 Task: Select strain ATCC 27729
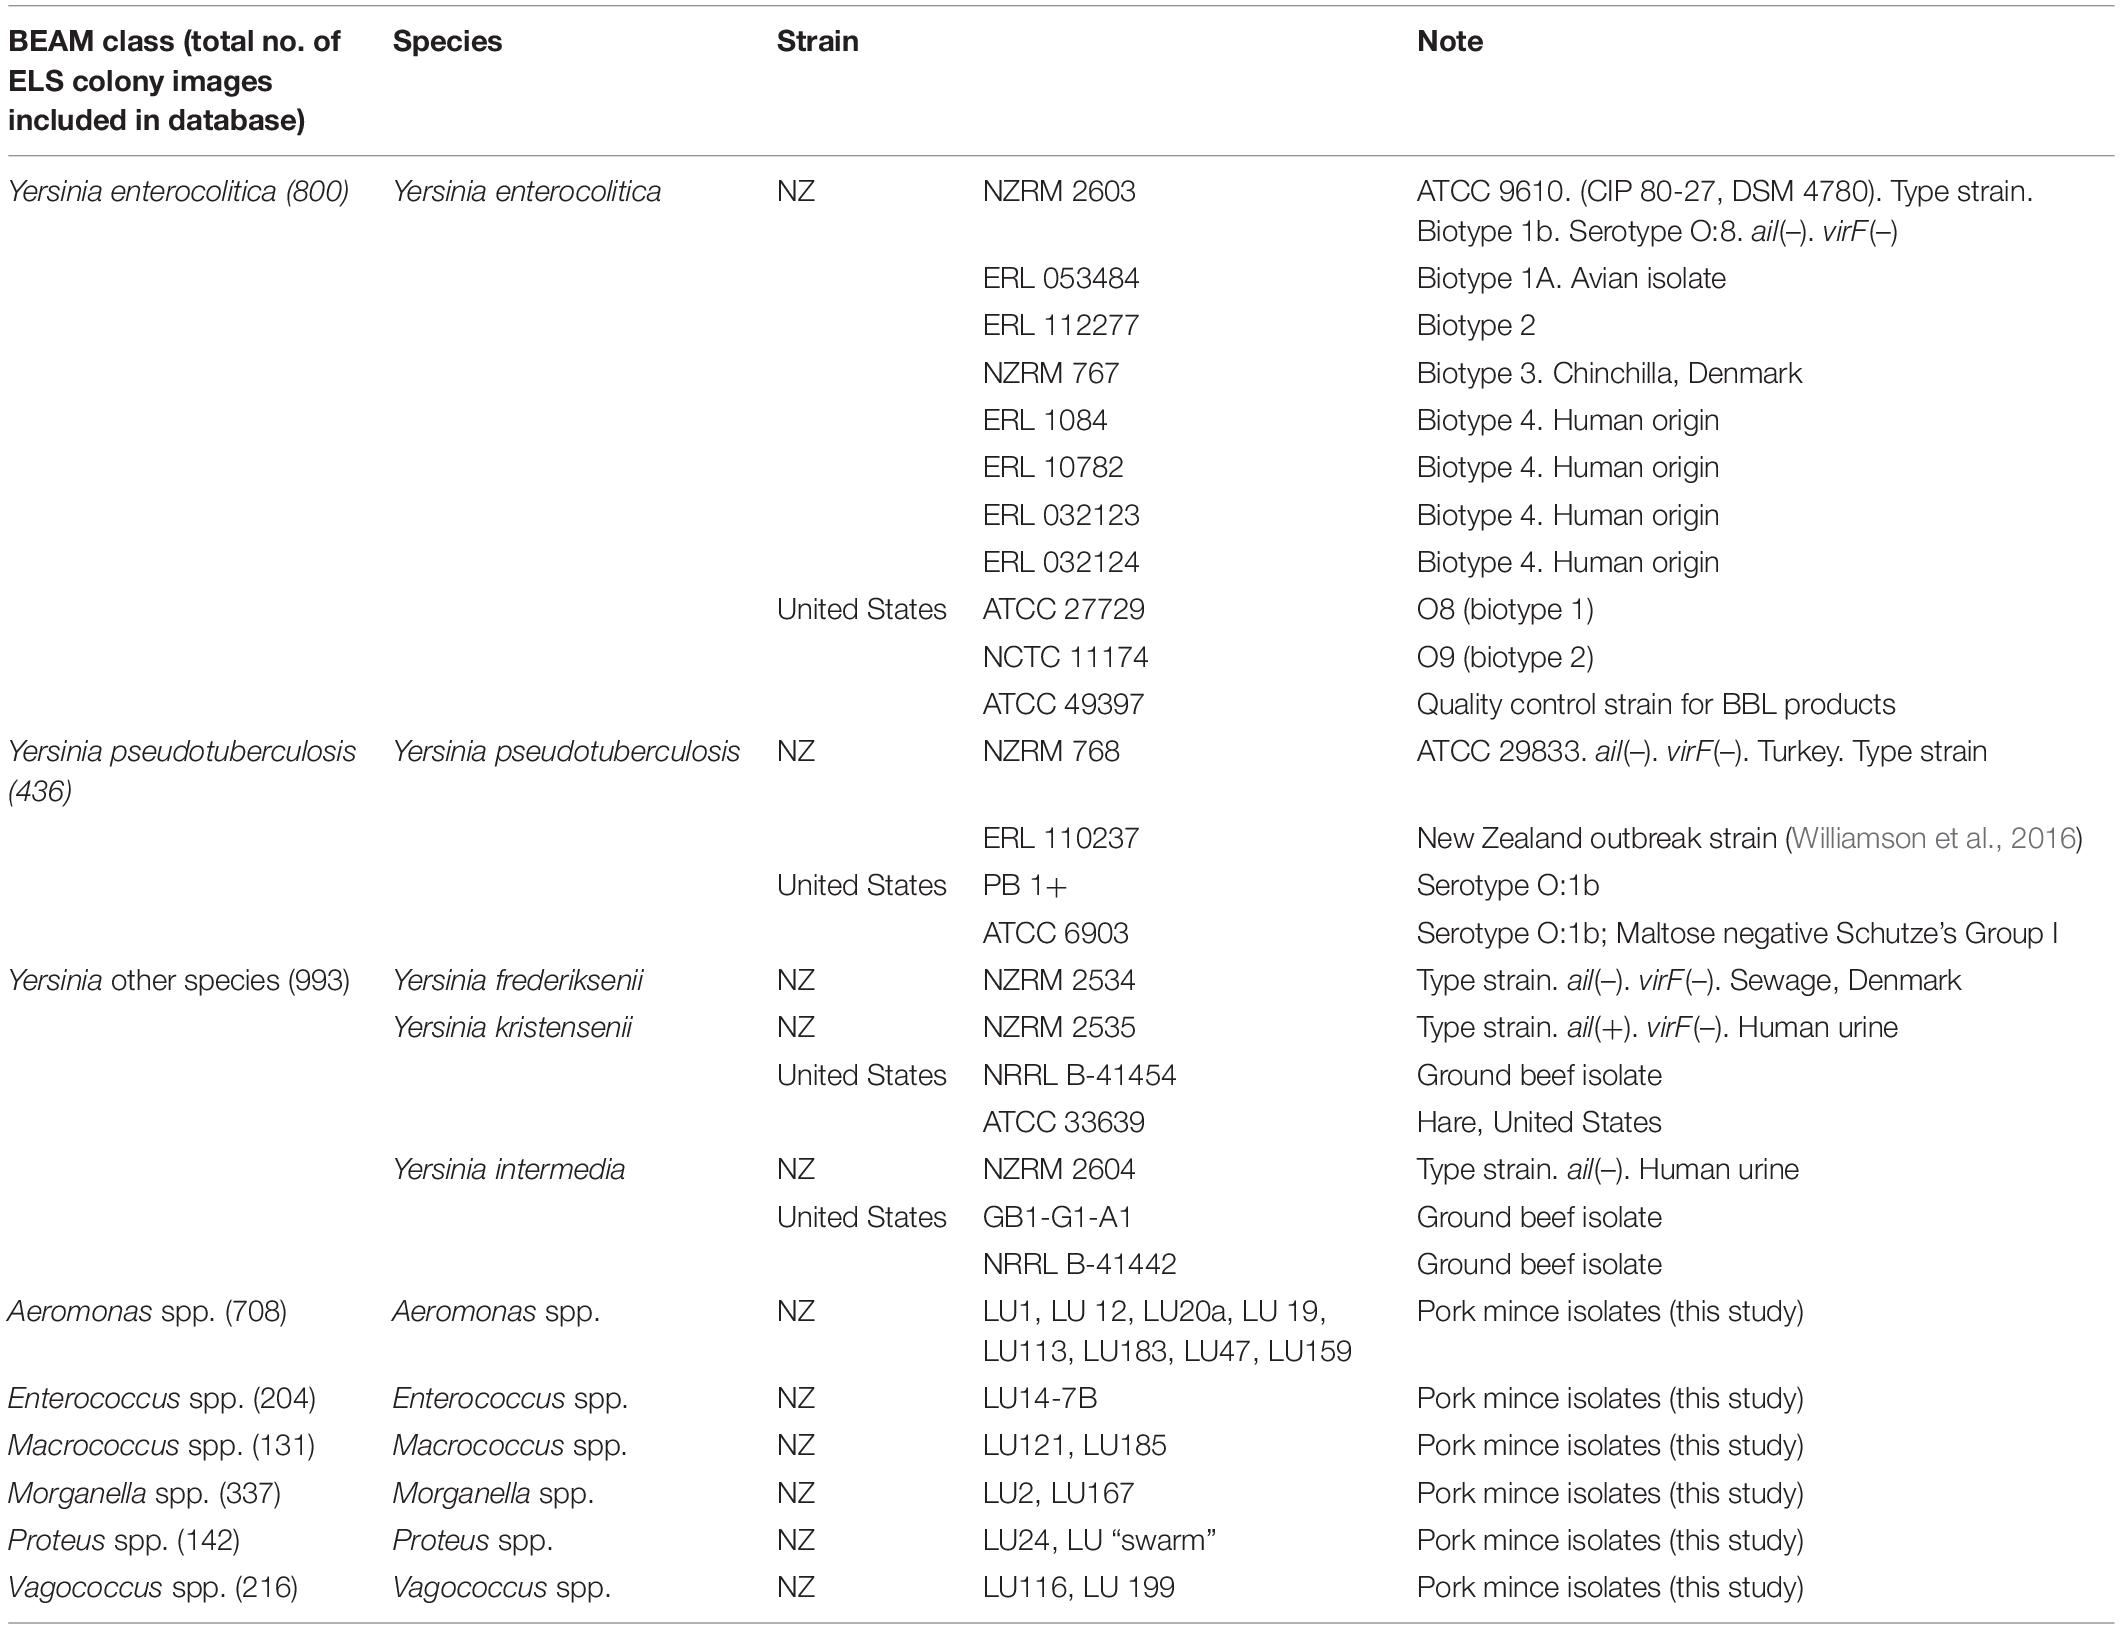tap(1064, 609)
